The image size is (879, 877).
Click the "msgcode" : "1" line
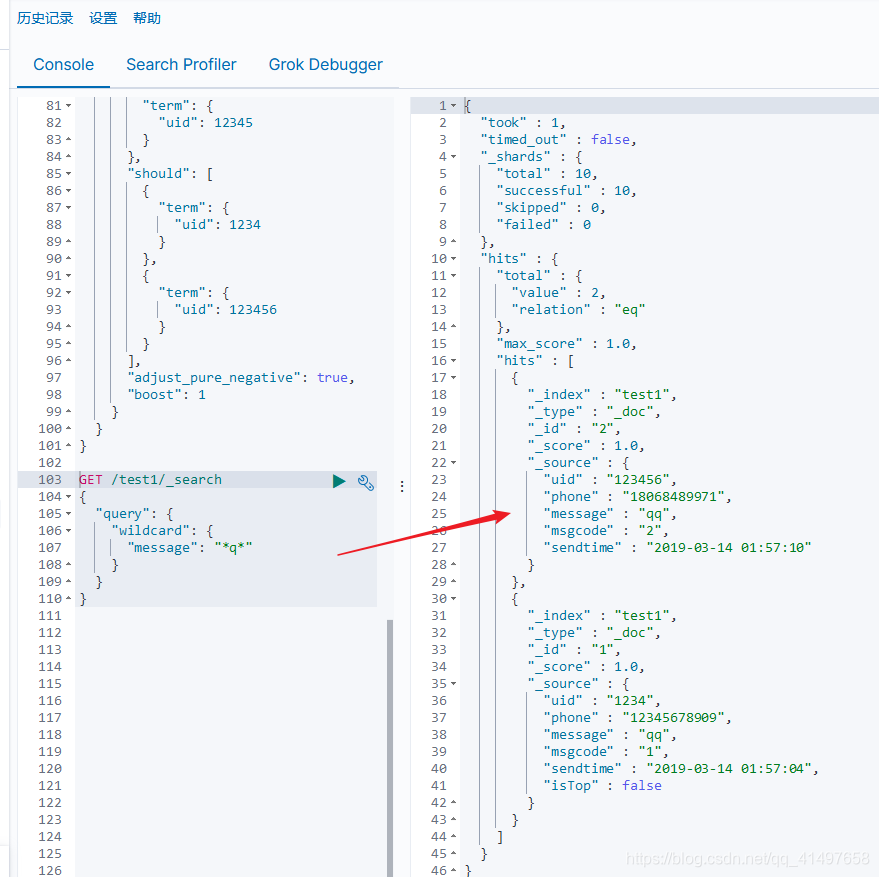pos(605,752)
